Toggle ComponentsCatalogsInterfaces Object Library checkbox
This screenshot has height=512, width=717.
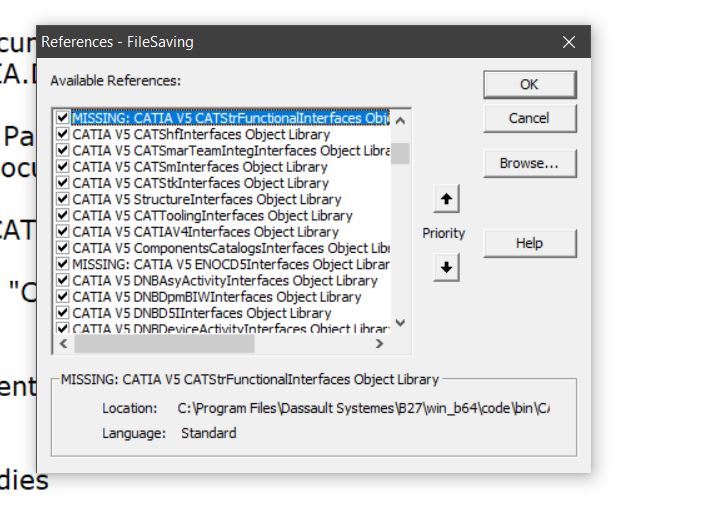[x=63, y=248]
